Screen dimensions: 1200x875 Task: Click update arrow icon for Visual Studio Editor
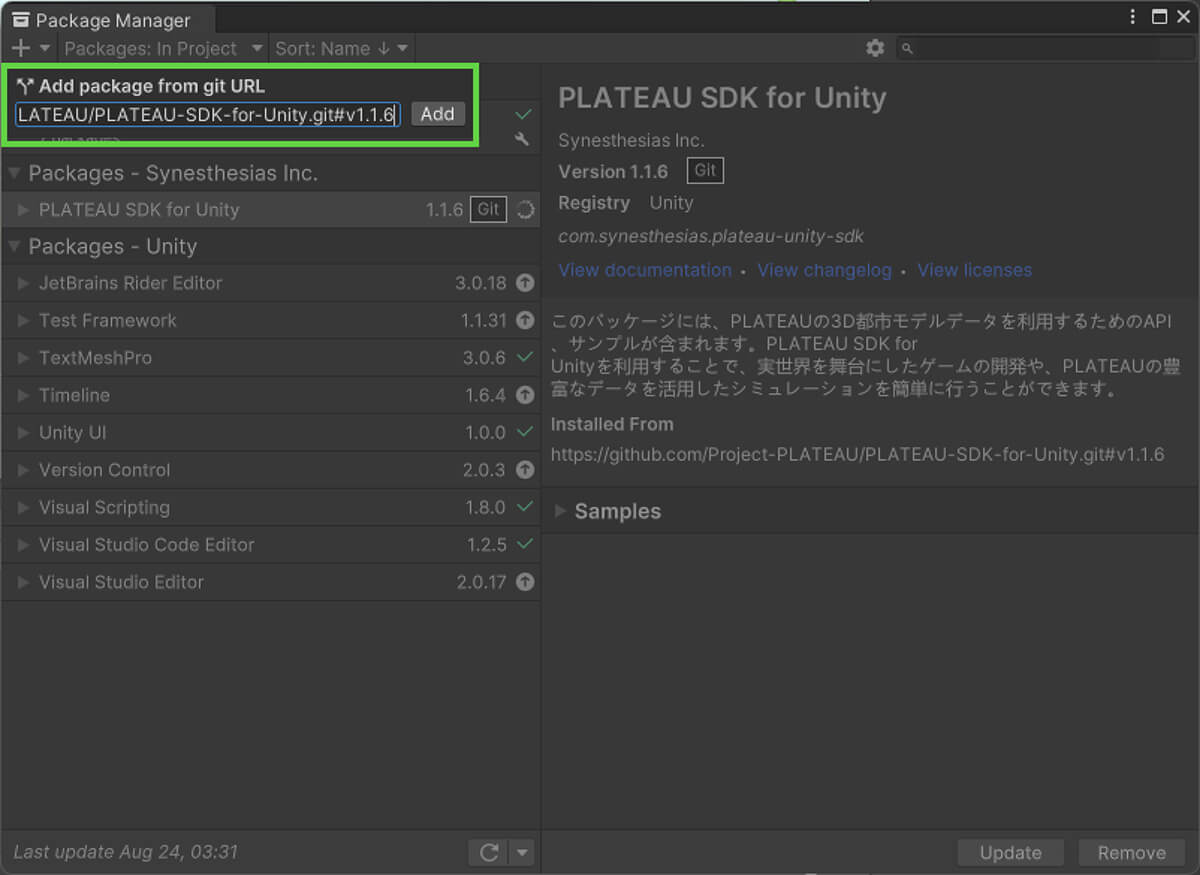(x=524, y=582)
